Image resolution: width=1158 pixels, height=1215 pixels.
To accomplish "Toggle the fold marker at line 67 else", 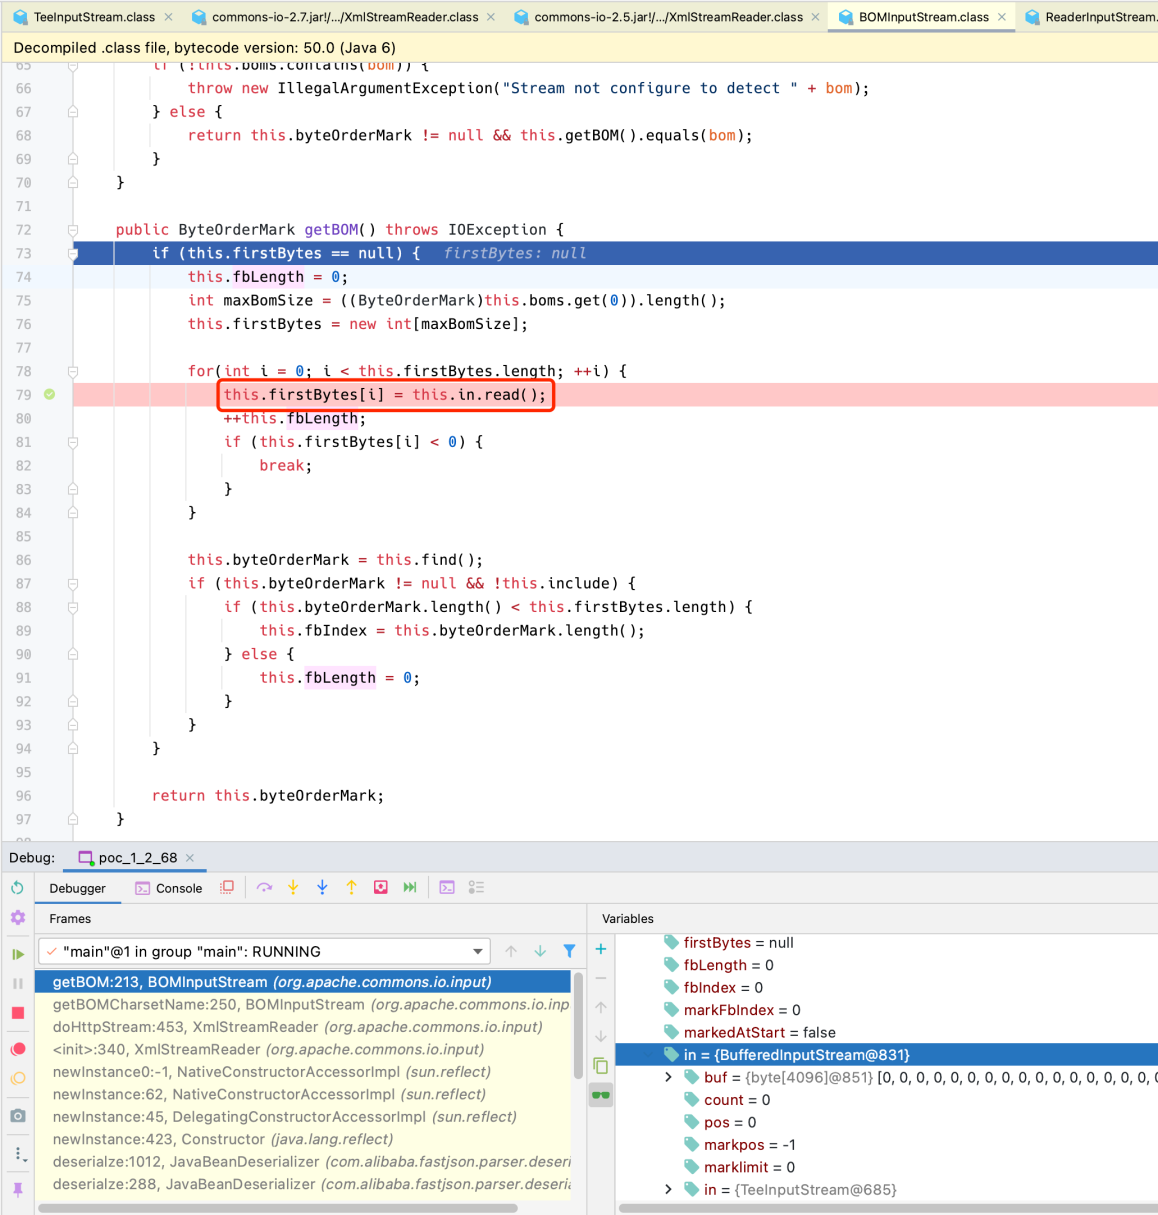I will [x=73, y=112].
